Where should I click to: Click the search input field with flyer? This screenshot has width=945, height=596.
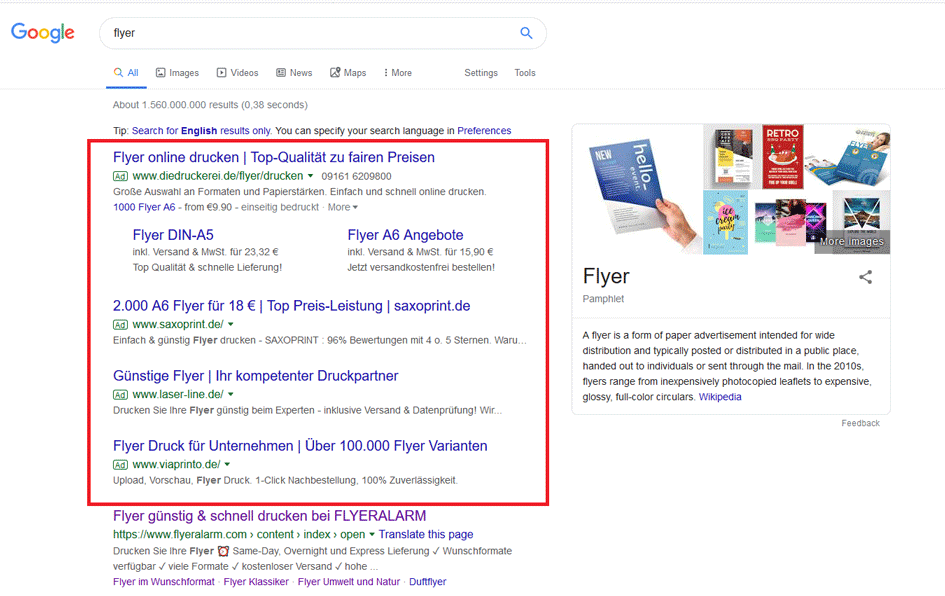(310, 33)
